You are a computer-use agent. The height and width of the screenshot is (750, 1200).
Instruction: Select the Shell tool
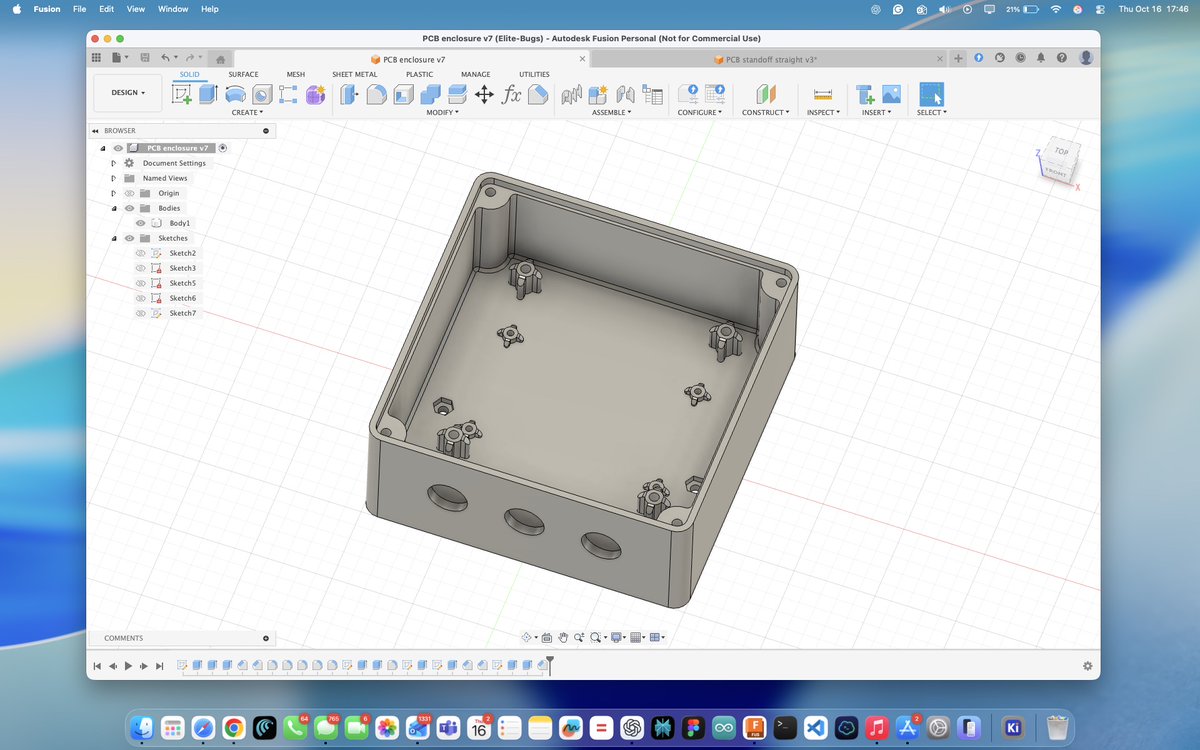pyautogui.click(x=403, y=94)
